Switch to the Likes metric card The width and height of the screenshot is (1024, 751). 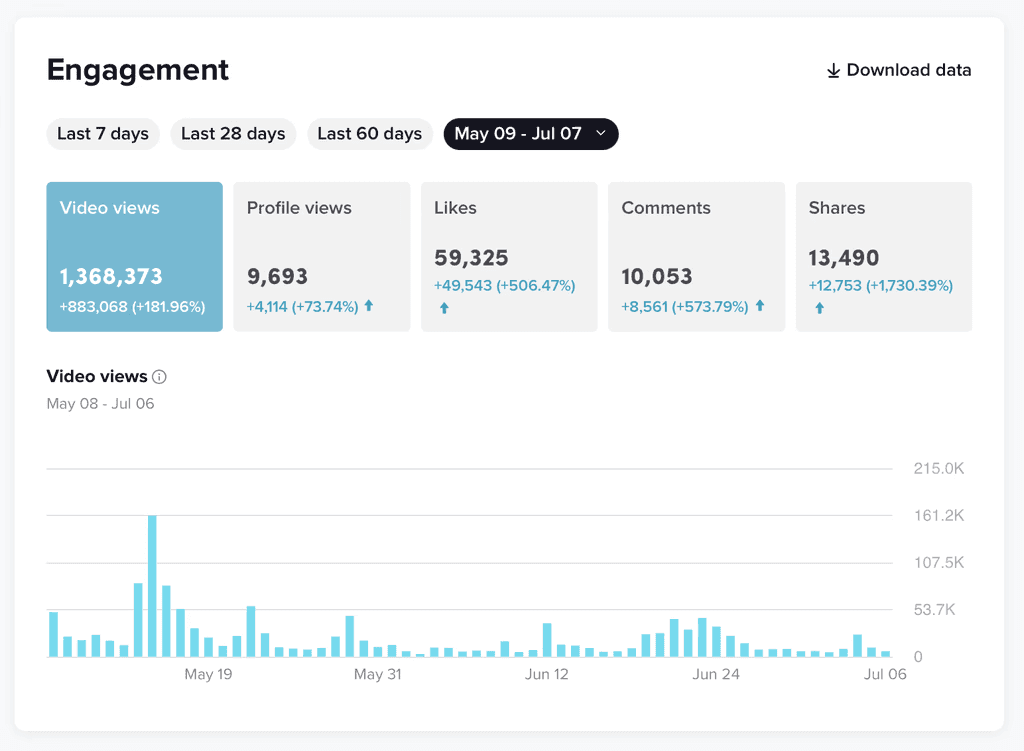tap(509, 257)
